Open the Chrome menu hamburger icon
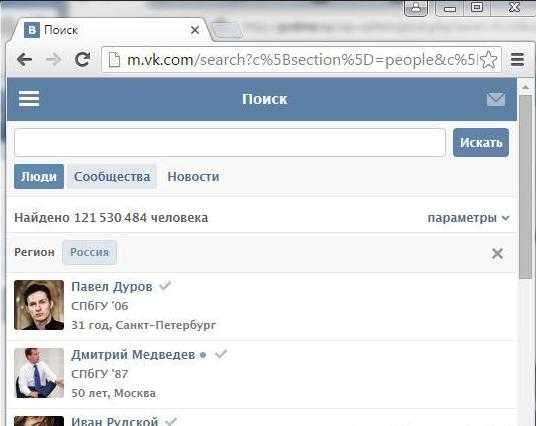Image resolution: width=536 pixels, height=426 pixels. (x=517, y=60)
